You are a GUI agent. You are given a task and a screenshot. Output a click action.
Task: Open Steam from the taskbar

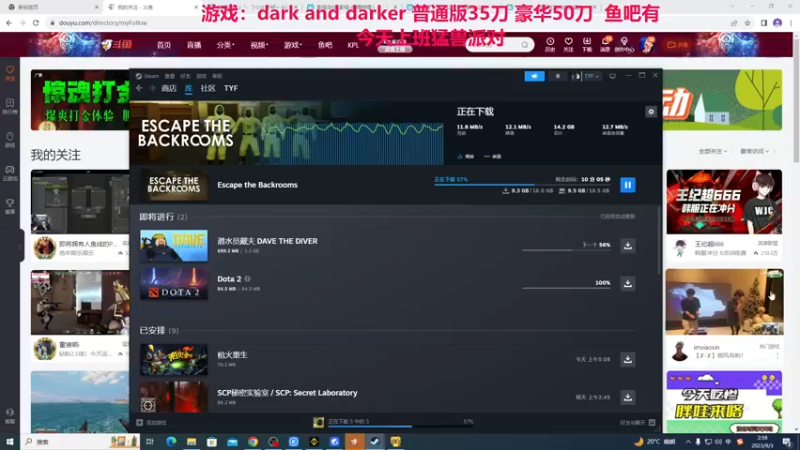tap(375, 441)
